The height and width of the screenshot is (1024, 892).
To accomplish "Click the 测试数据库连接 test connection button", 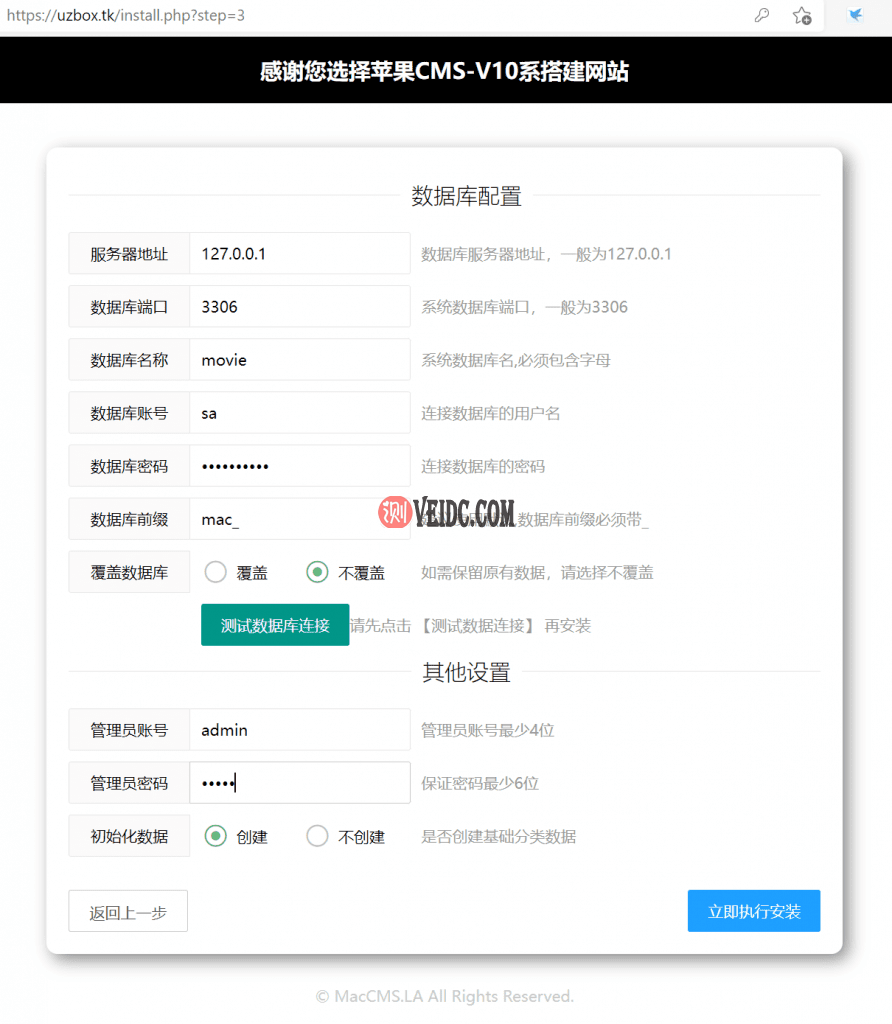I will pyautogui.click(x=275, y=624).
